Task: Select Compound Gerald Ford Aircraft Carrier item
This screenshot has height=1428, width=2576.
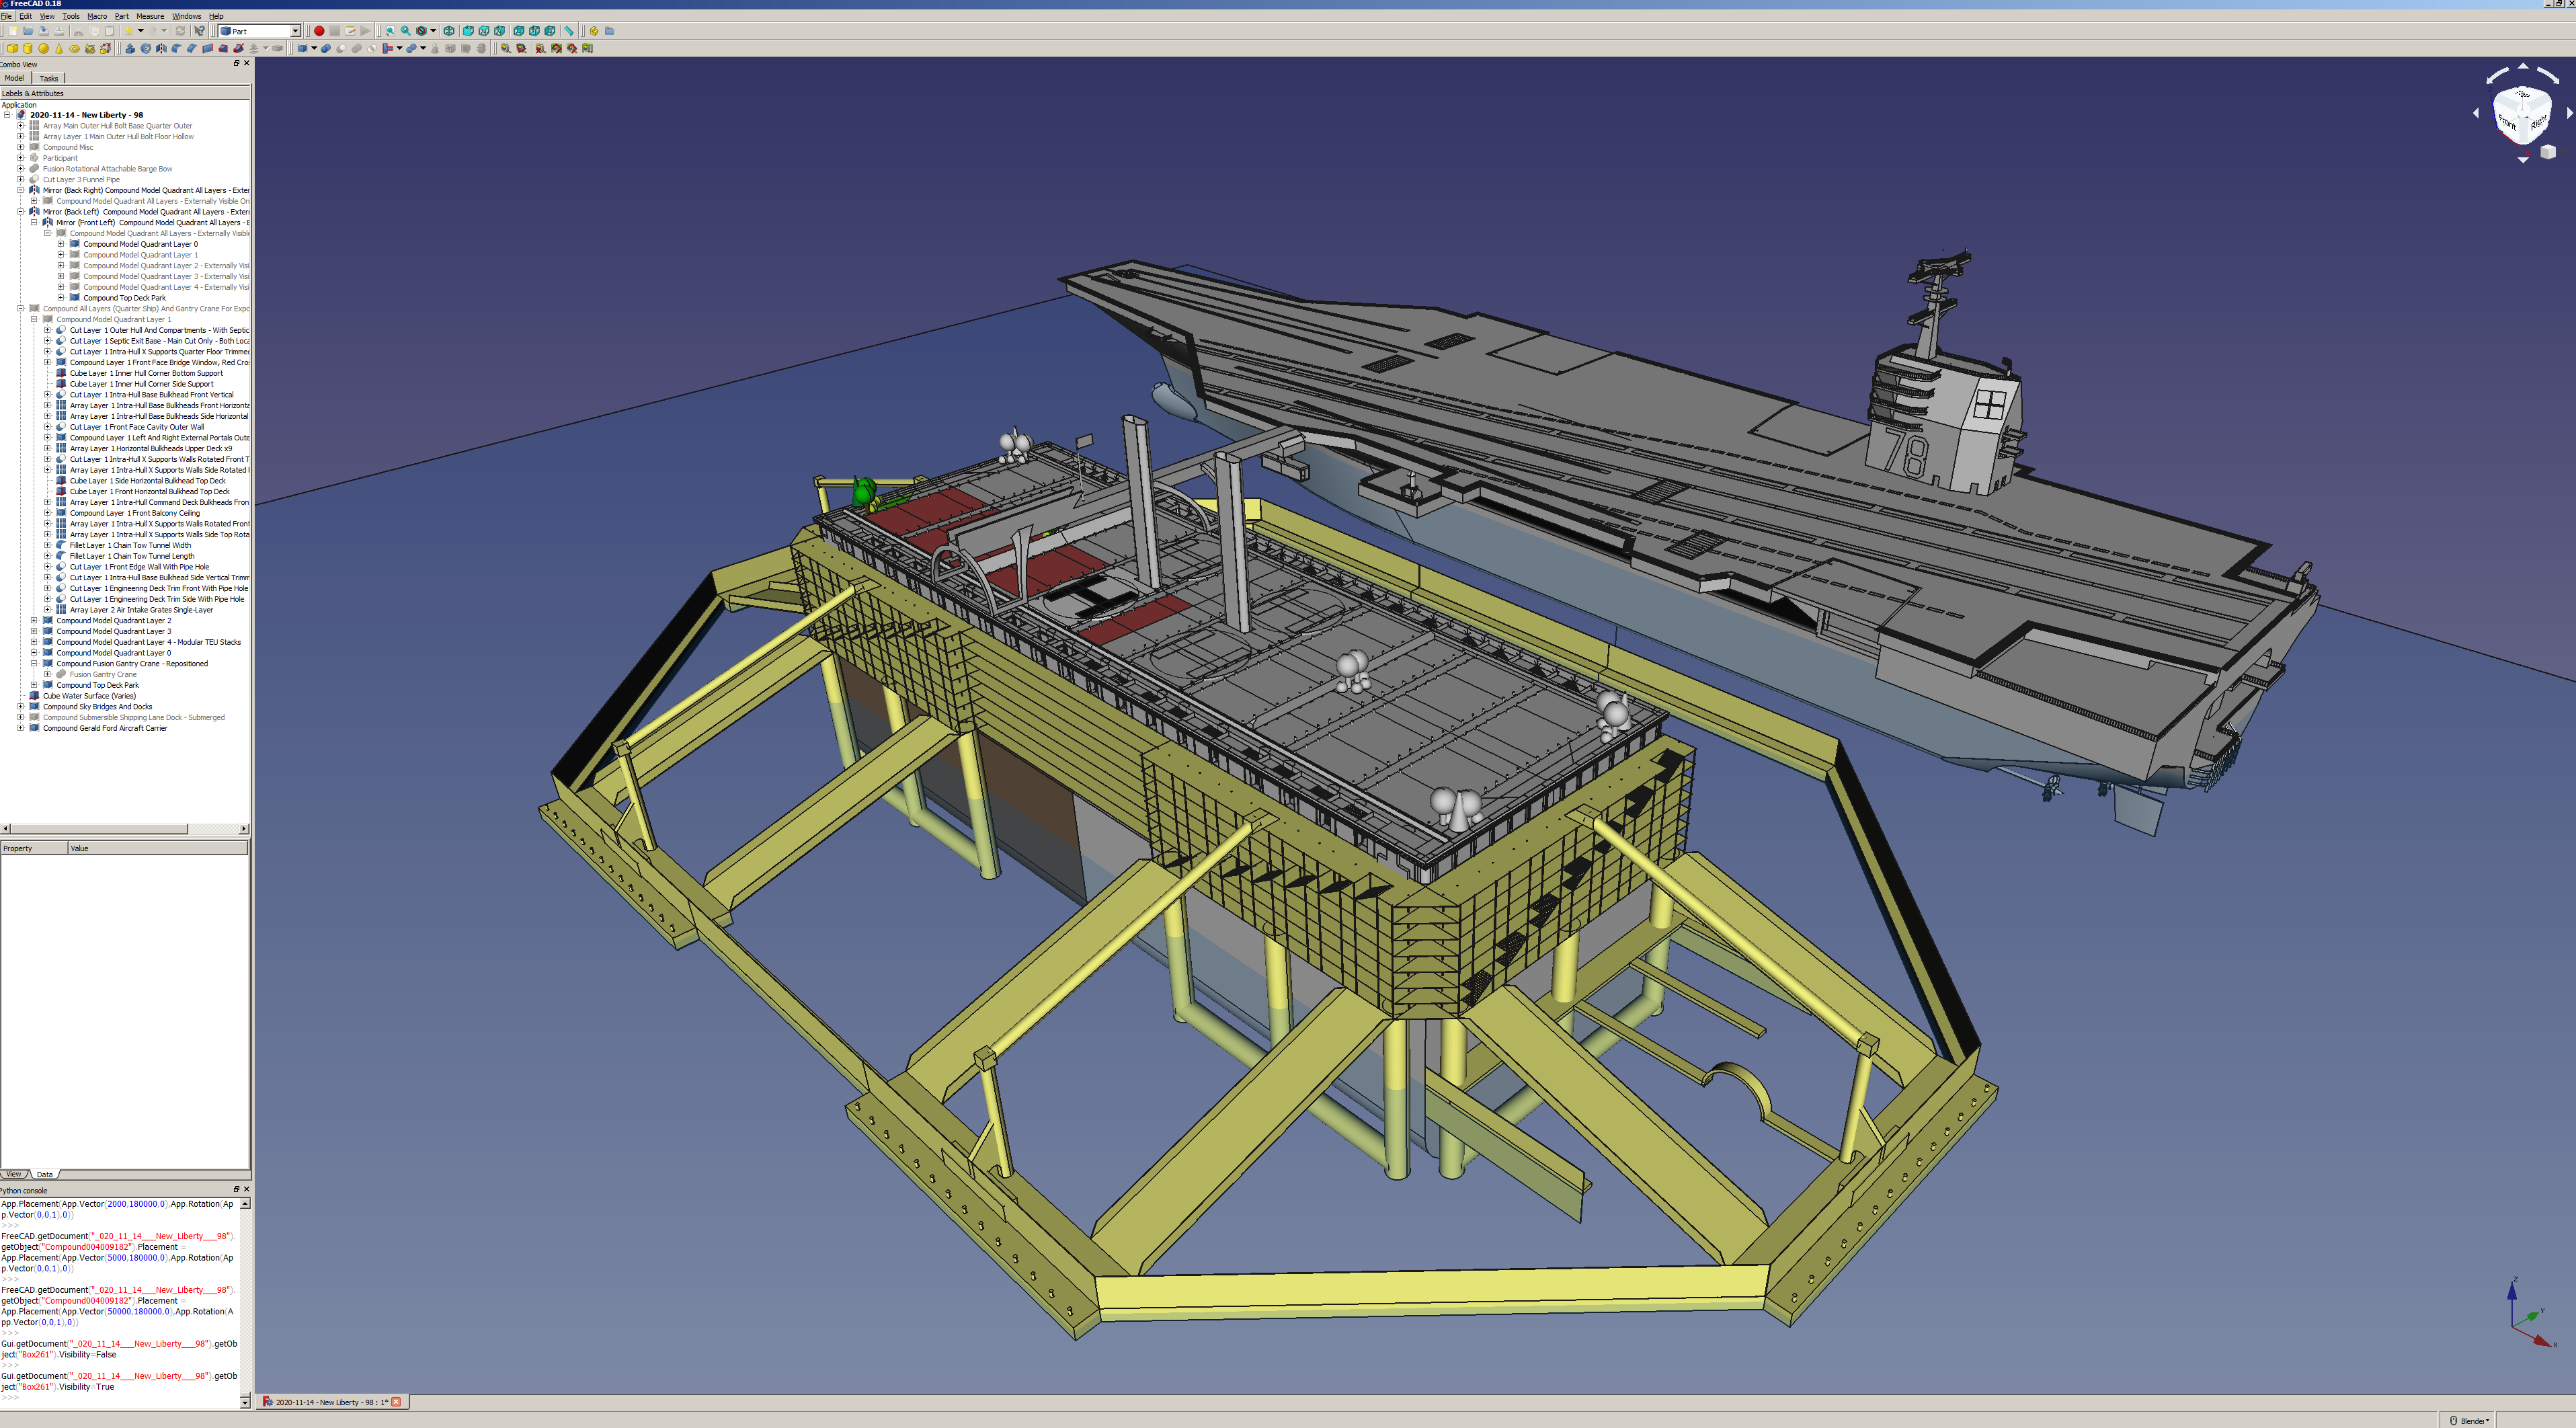Action: 105,728
